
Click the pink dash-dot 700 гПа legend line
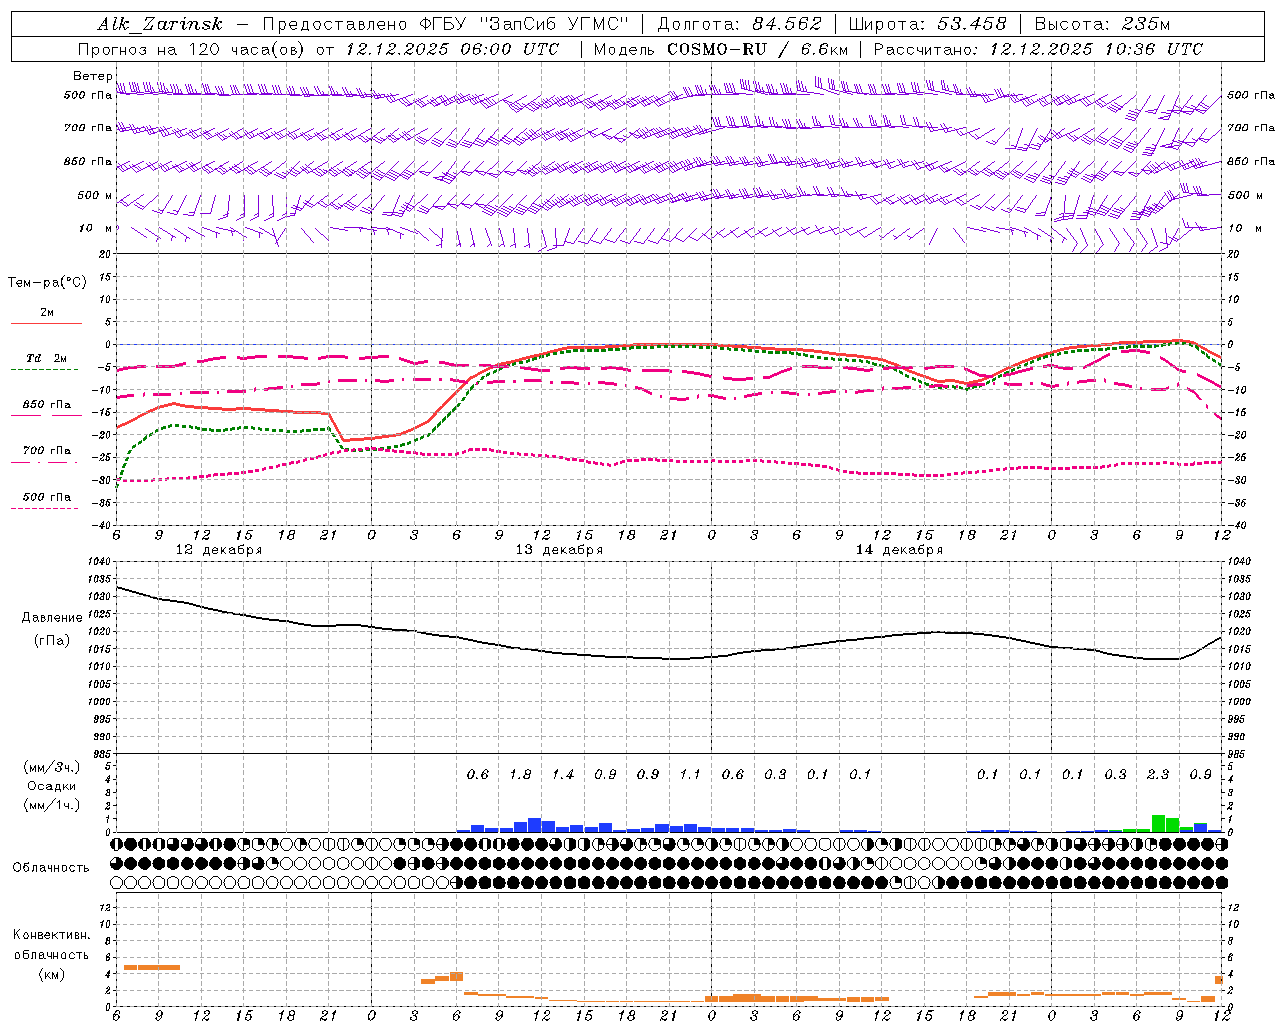click(45, 462)
